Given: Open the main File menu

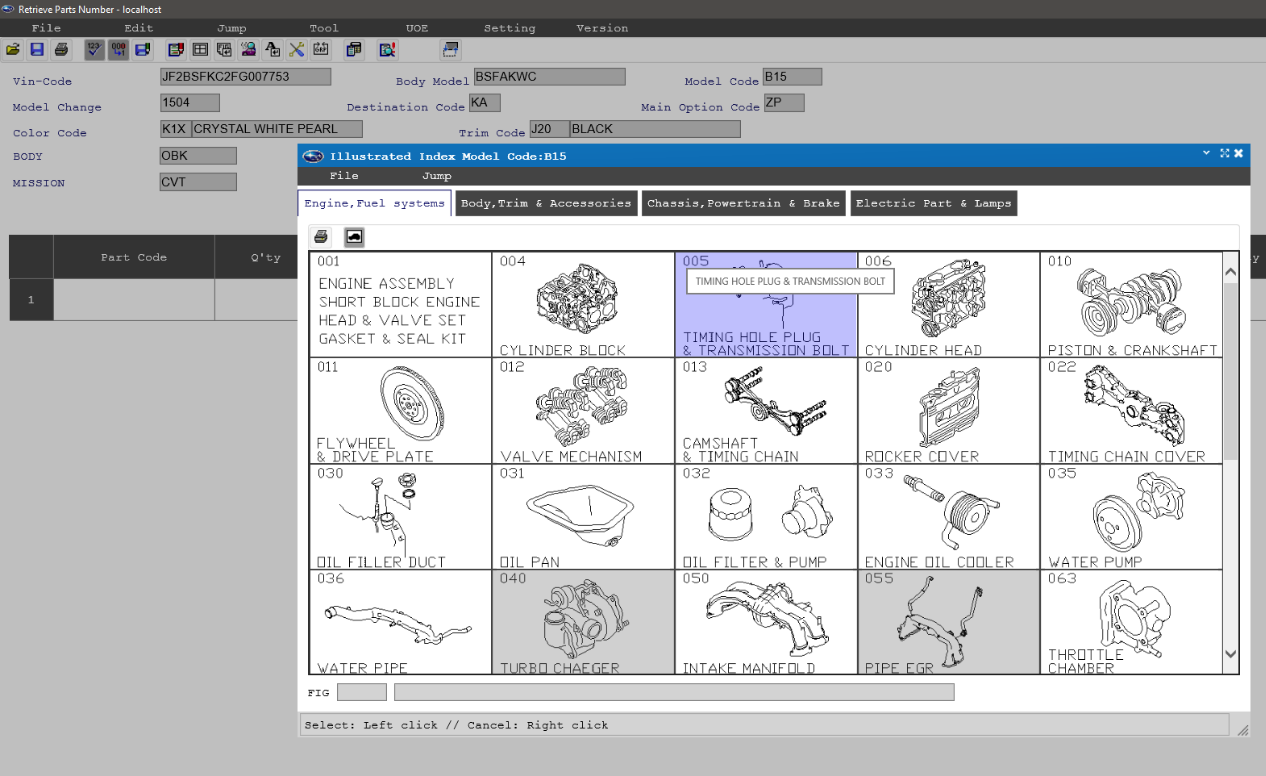Looking at the screenshot, I should (46, 28).
